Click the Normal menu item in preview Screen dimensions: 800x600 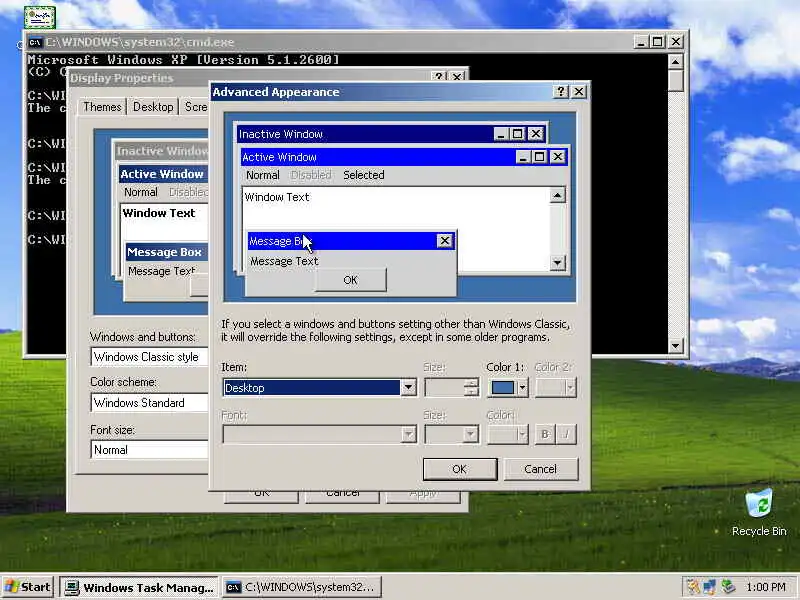click(263, 175)
